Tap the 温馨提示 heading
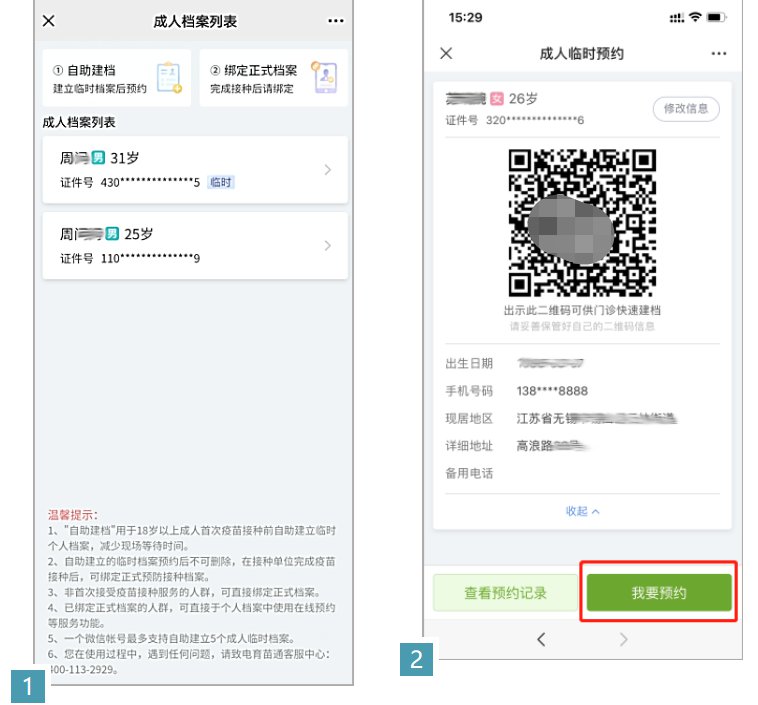This screenshot has height=705, width=758. [x=73, y=515]
